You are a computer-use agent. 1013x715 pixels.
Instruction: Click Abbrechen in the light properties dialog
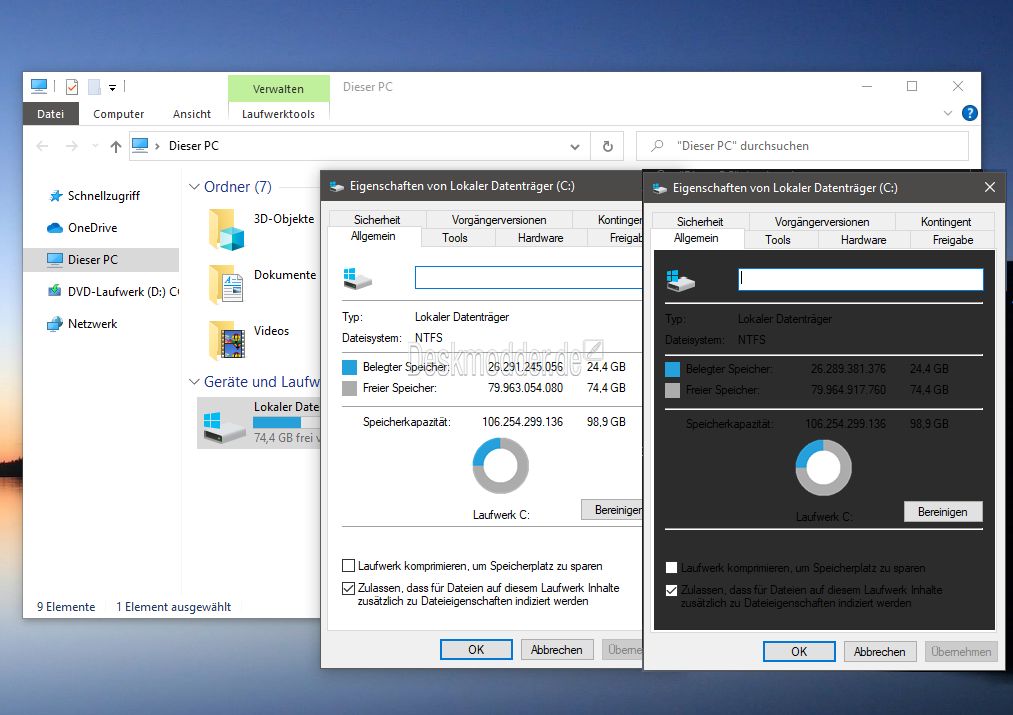point(556,650)
